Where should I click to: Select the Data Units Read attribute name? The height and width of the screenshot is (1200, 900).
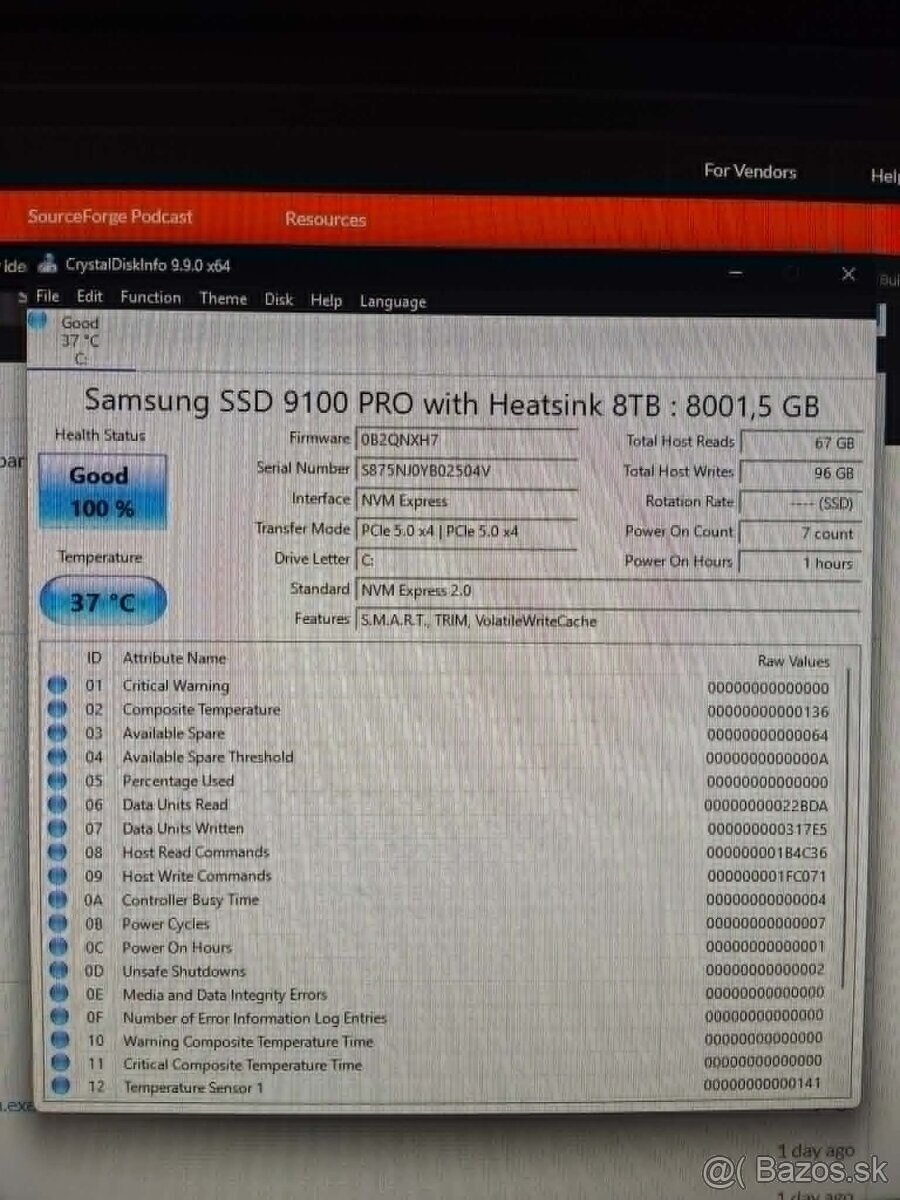coord(175,805)
